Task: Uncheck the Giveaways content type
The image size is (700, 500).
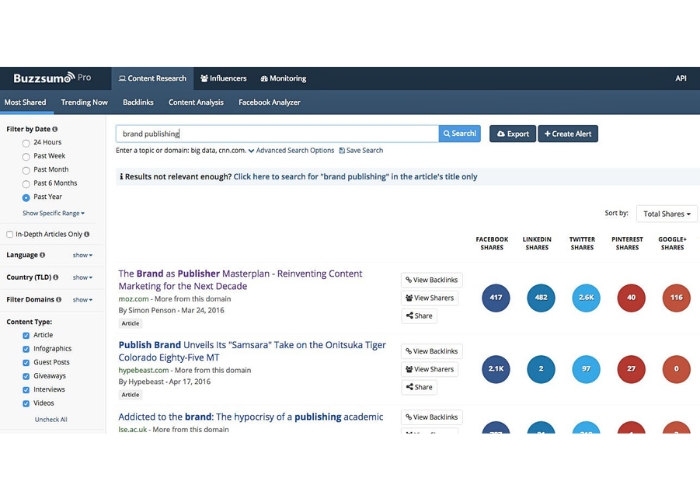Action: pyautogui.click(x=26, y=376)
